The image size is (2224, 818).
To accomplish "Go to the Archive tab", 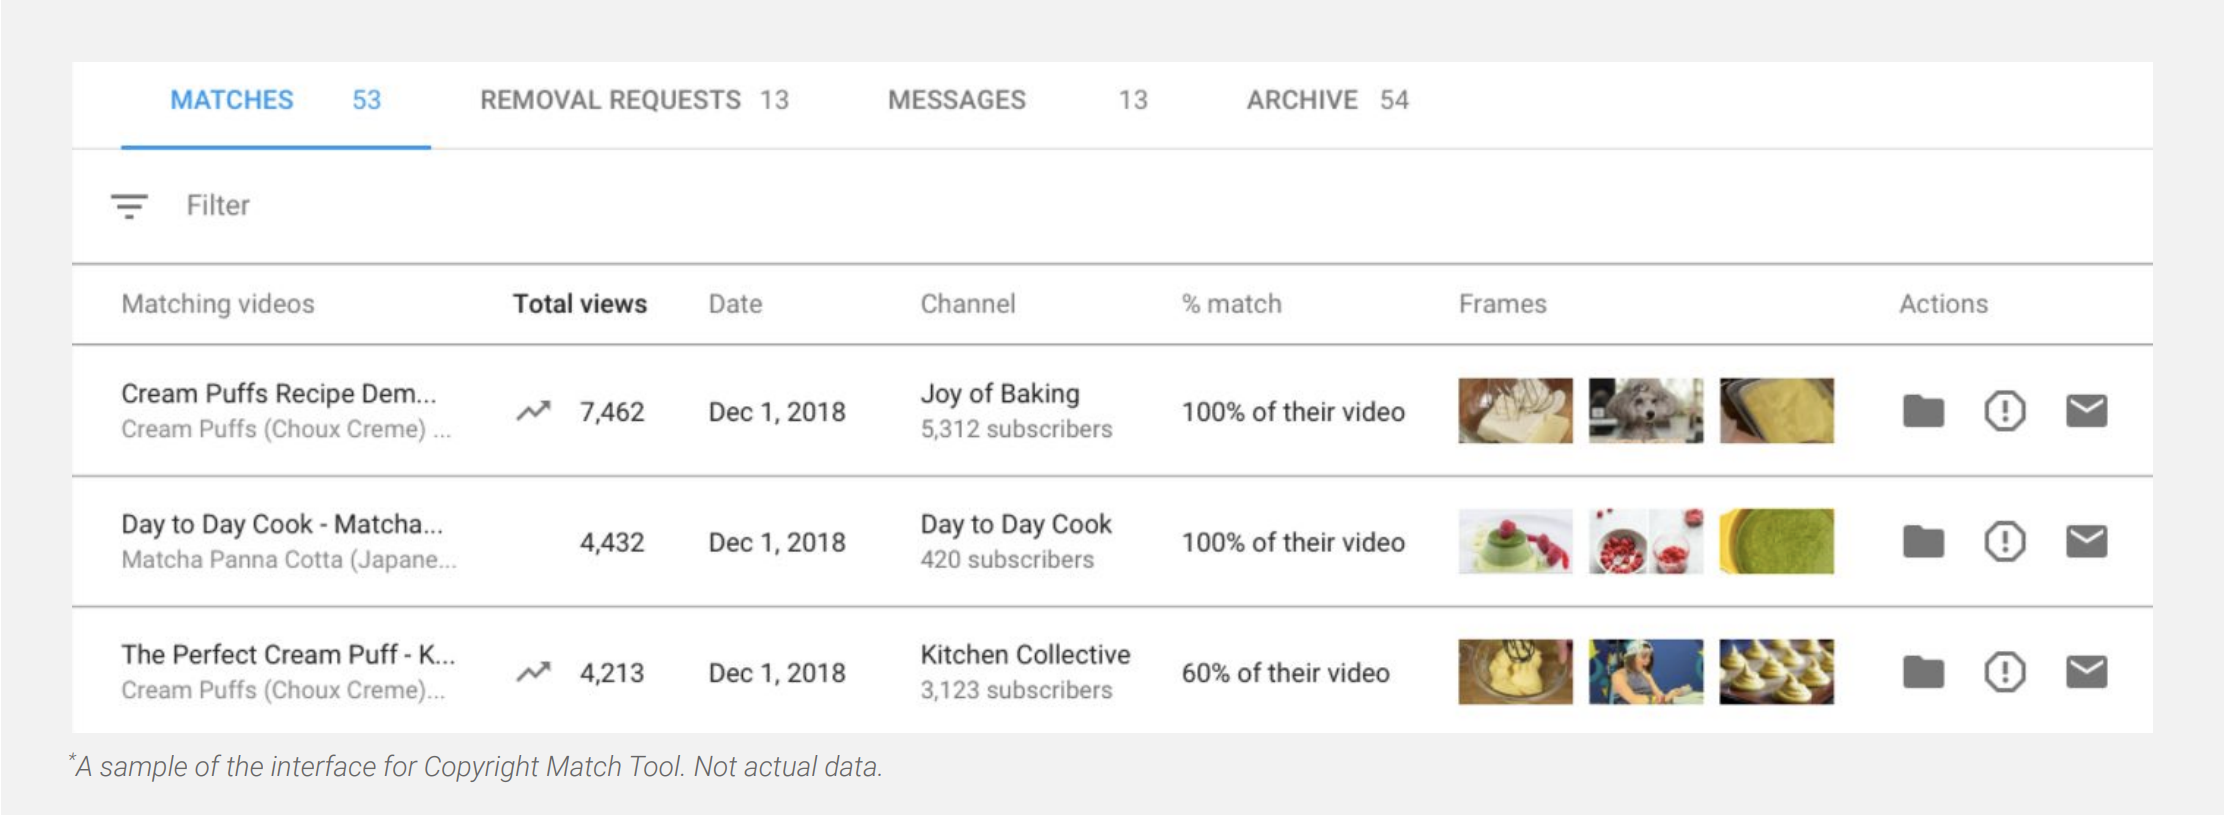I will pos(1326,100).
